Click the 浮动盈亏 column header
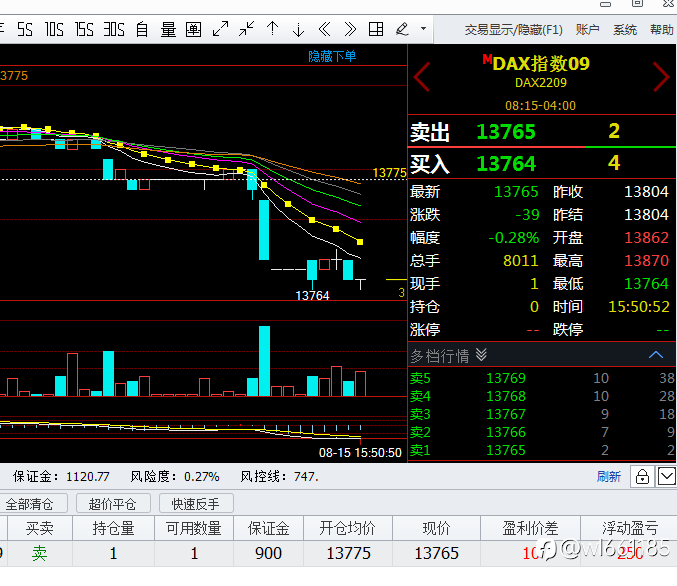 pyautogui.click(x=630, y=528)
